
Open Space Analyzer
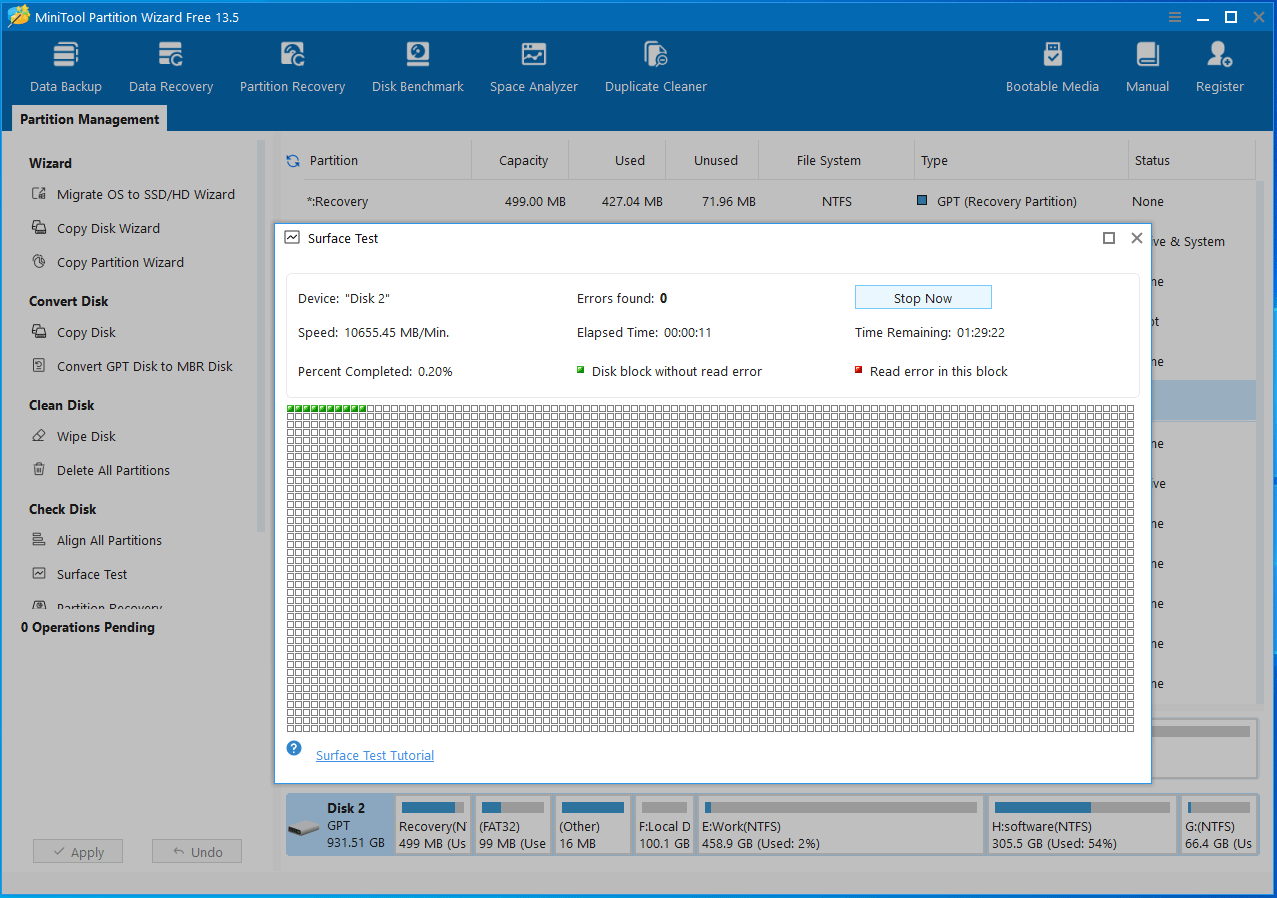[534, 67]
